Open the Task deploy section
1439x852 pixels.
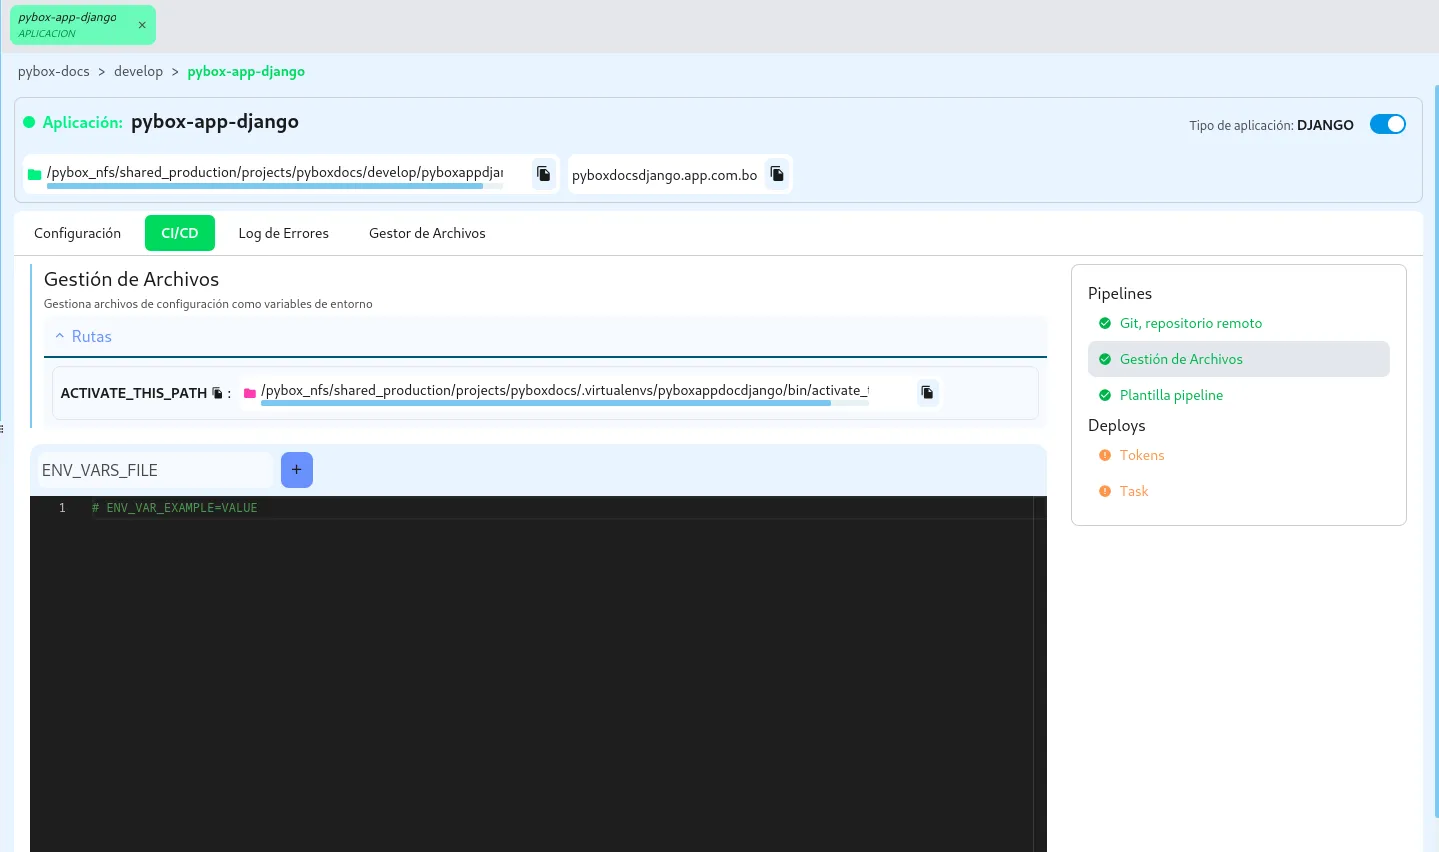point(1239,491)
